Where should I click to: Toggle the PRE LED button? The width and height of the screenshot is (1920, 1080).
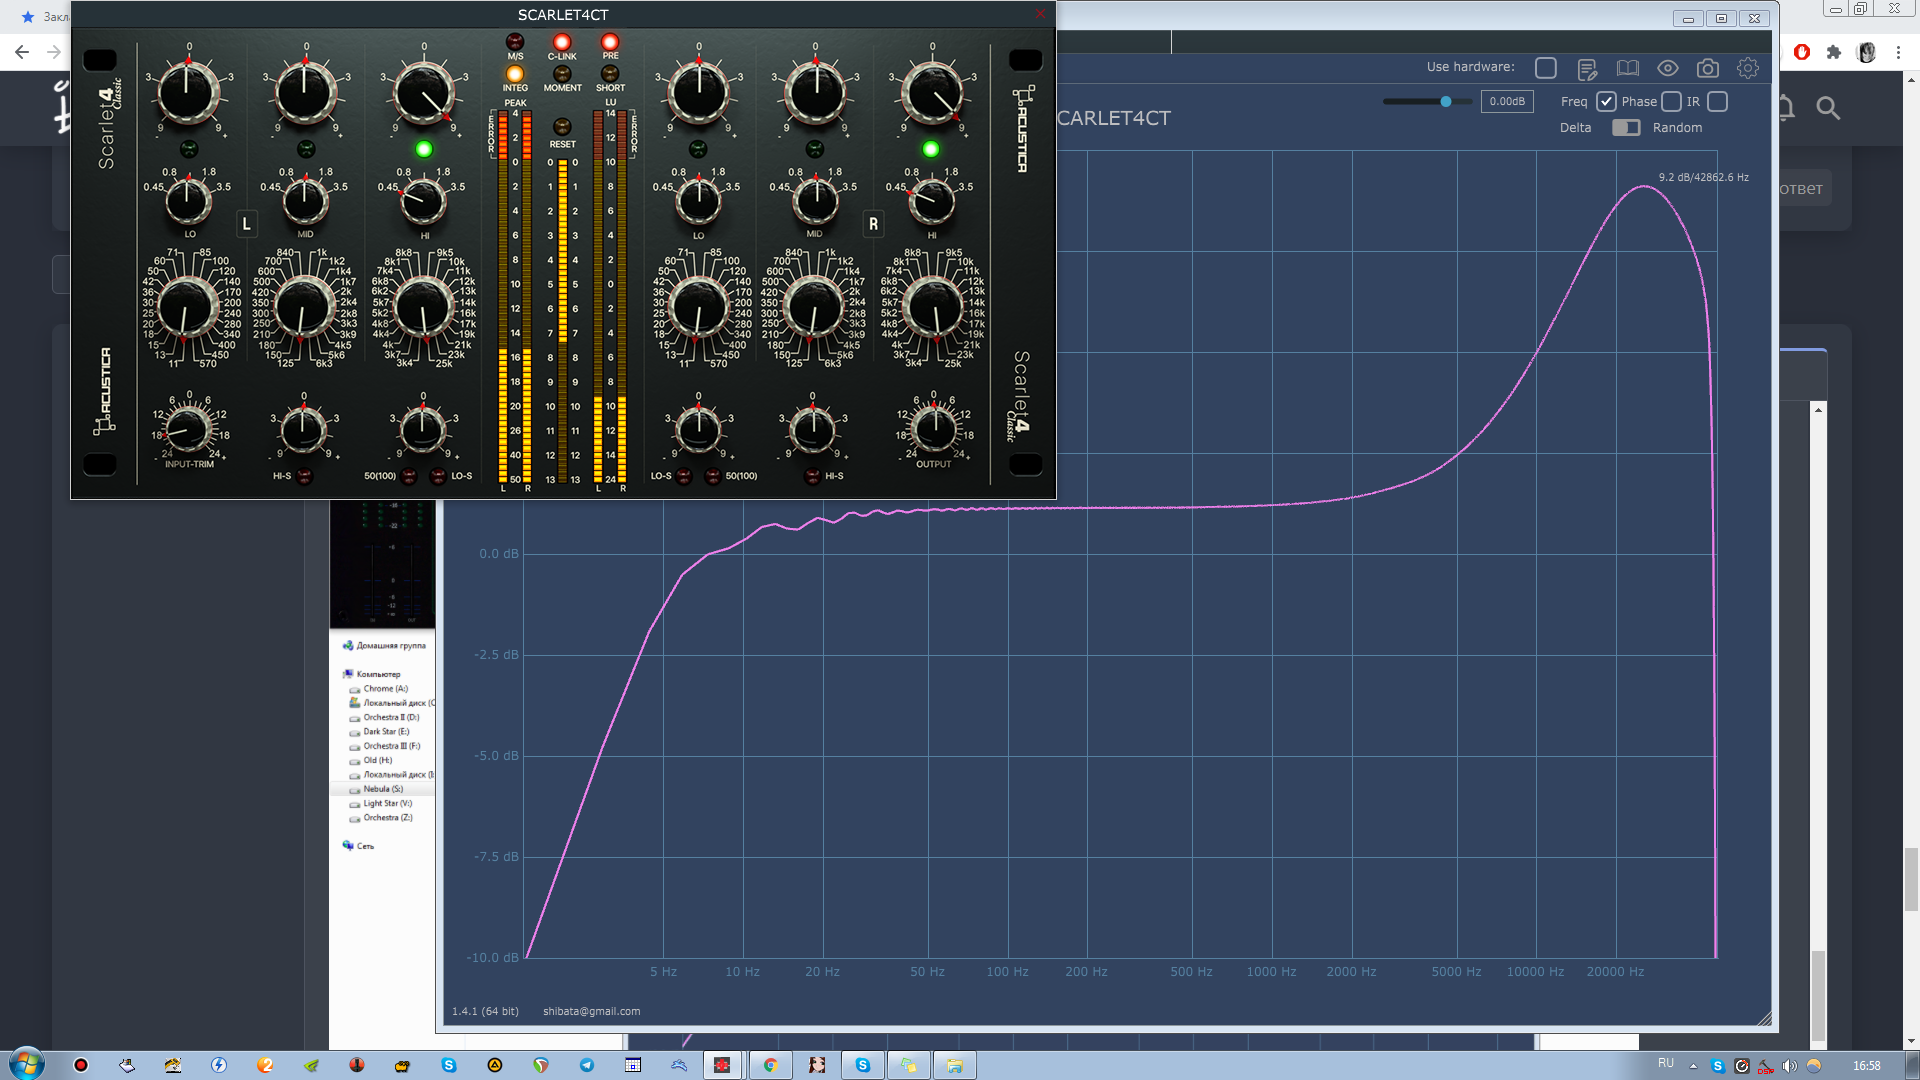[x=610, y=42]
